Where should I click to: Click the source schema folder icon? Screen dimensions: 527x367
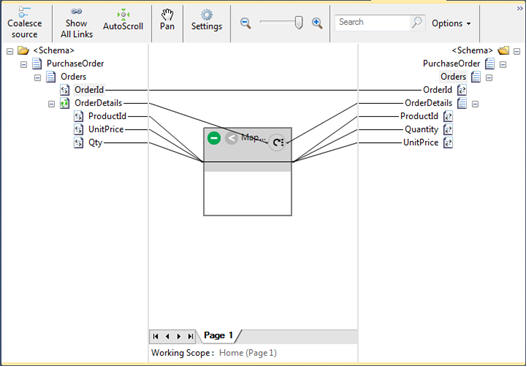click(23, 51)
